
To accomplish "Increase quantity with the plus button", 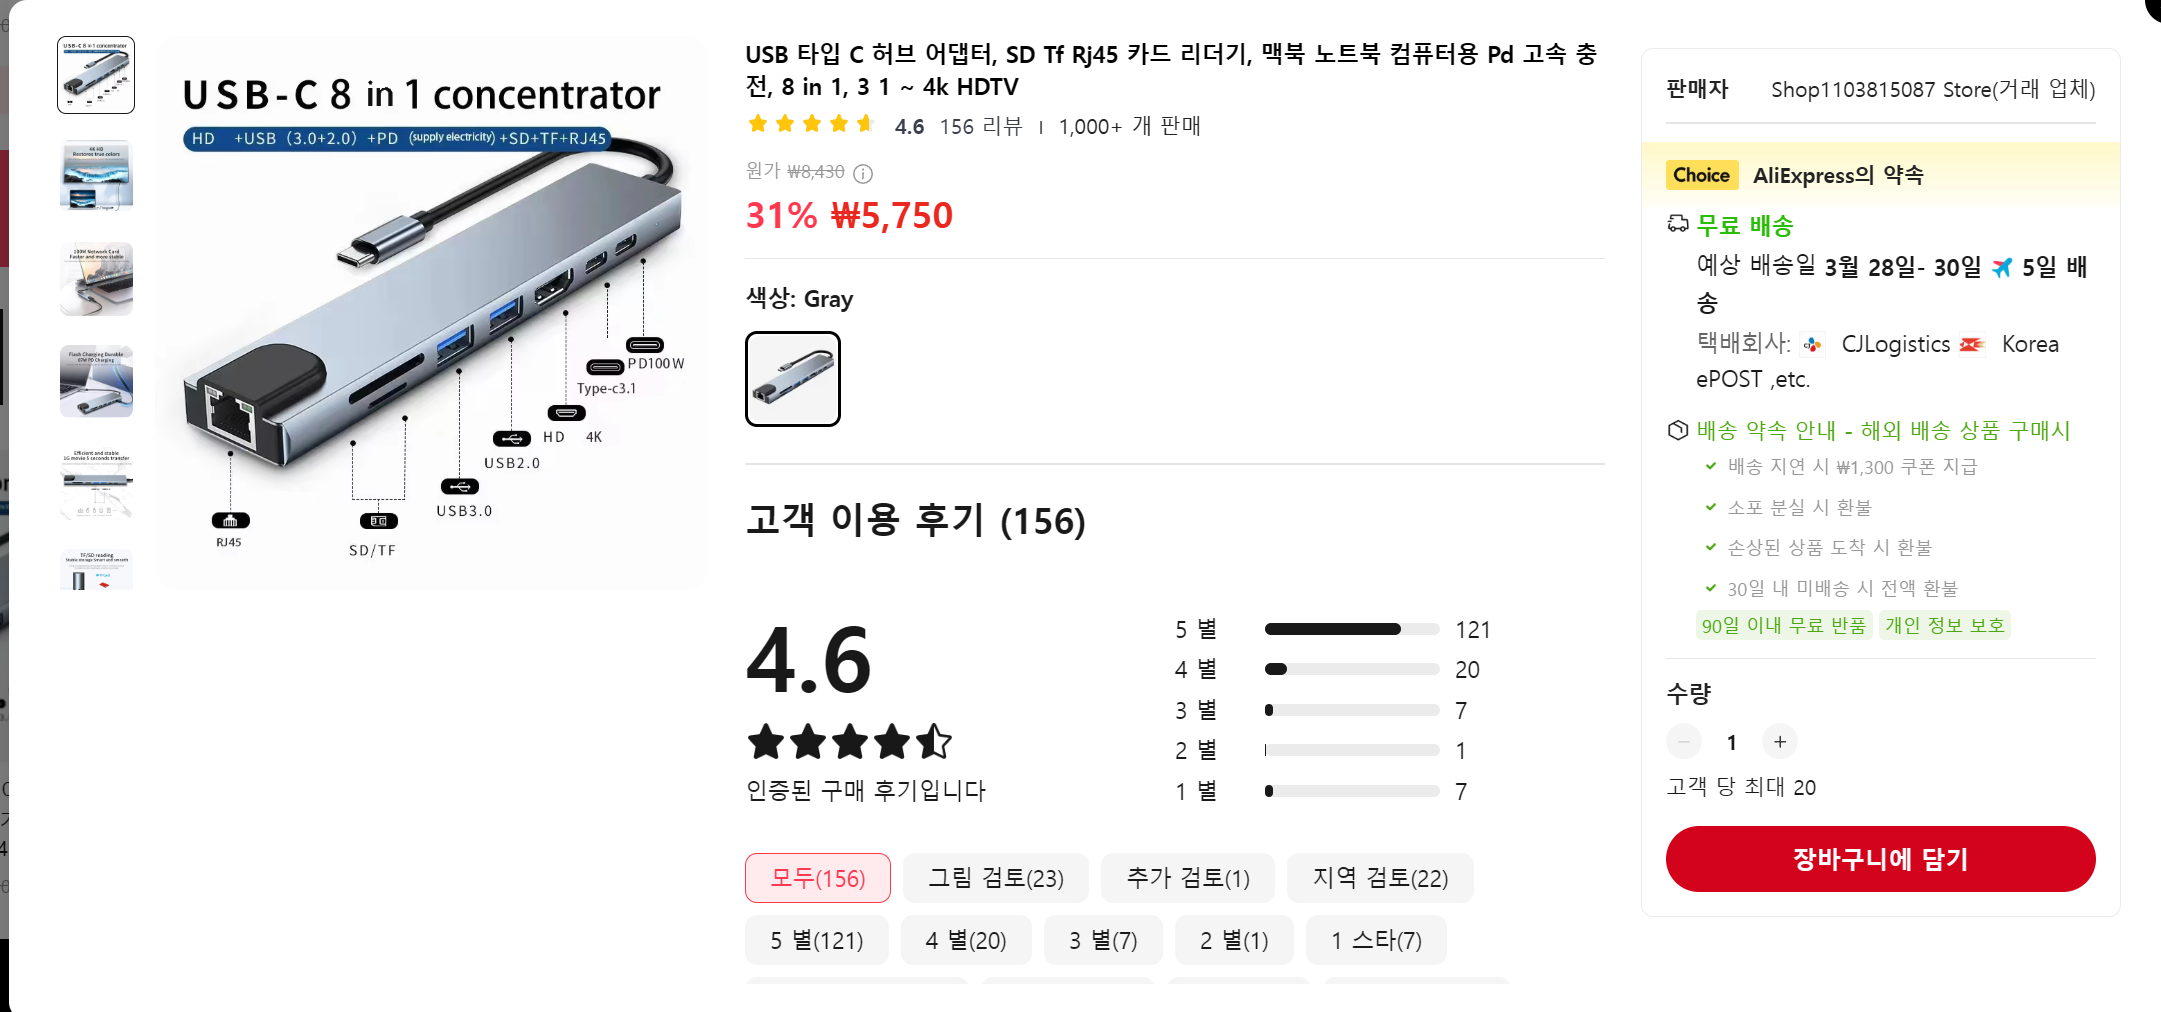I will 1780,742.
